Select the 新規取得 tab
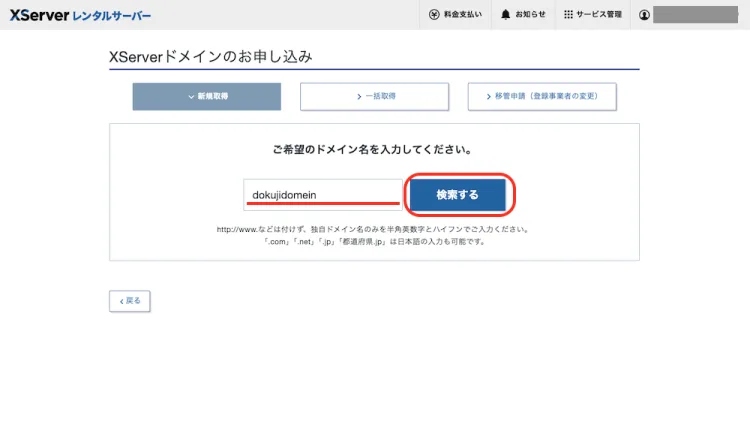 click(207, 97)
